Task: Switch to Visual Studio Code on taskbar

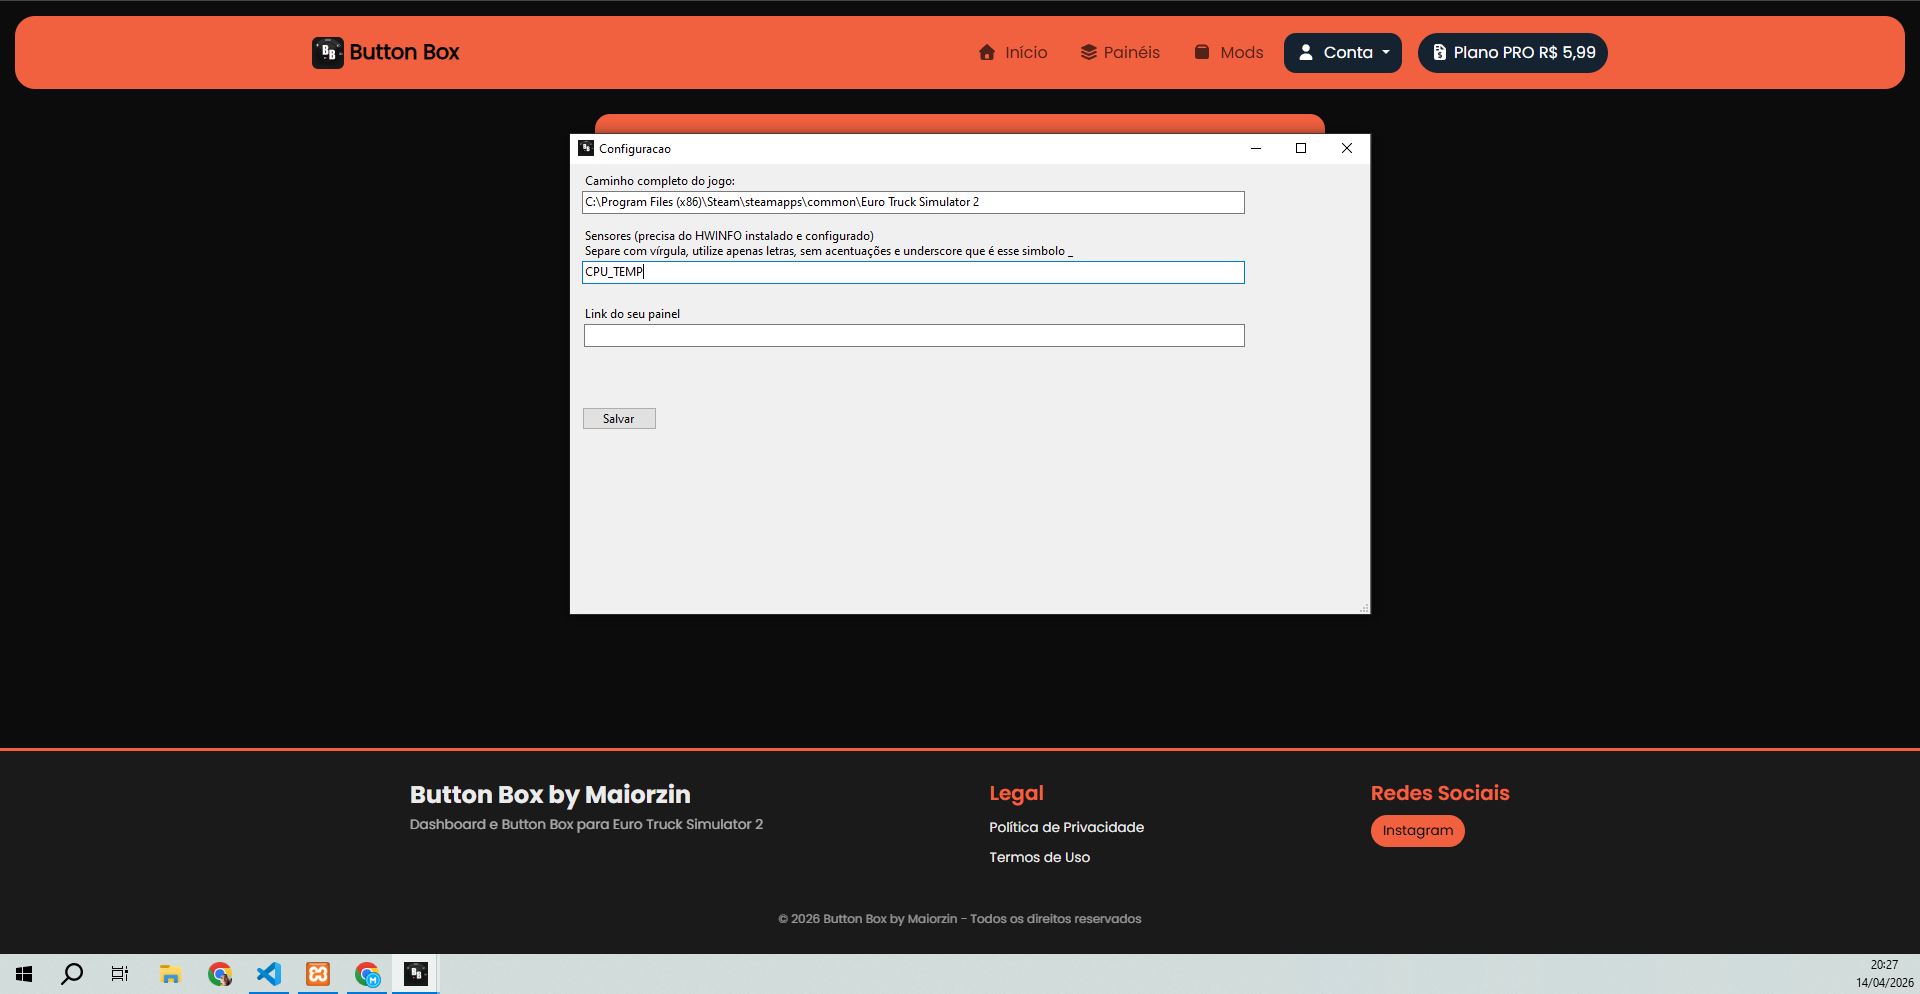Action: pyautogui.click(x=269, y=974)
